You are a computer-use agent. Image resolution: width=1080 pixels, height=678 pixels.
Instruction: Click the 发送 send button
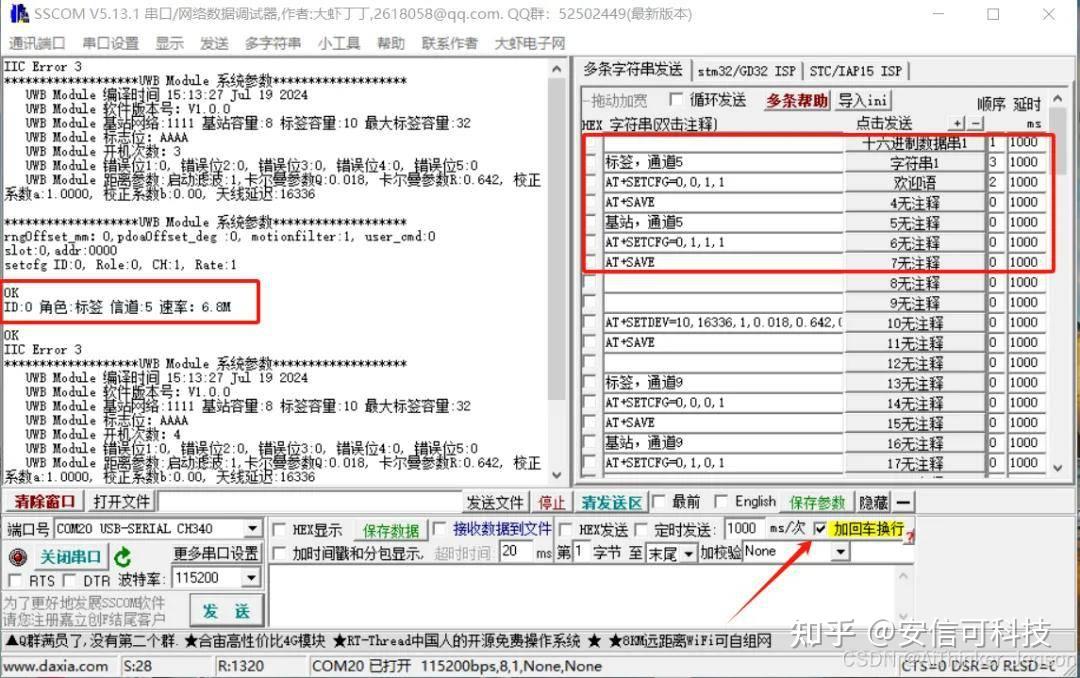[226, 610]
